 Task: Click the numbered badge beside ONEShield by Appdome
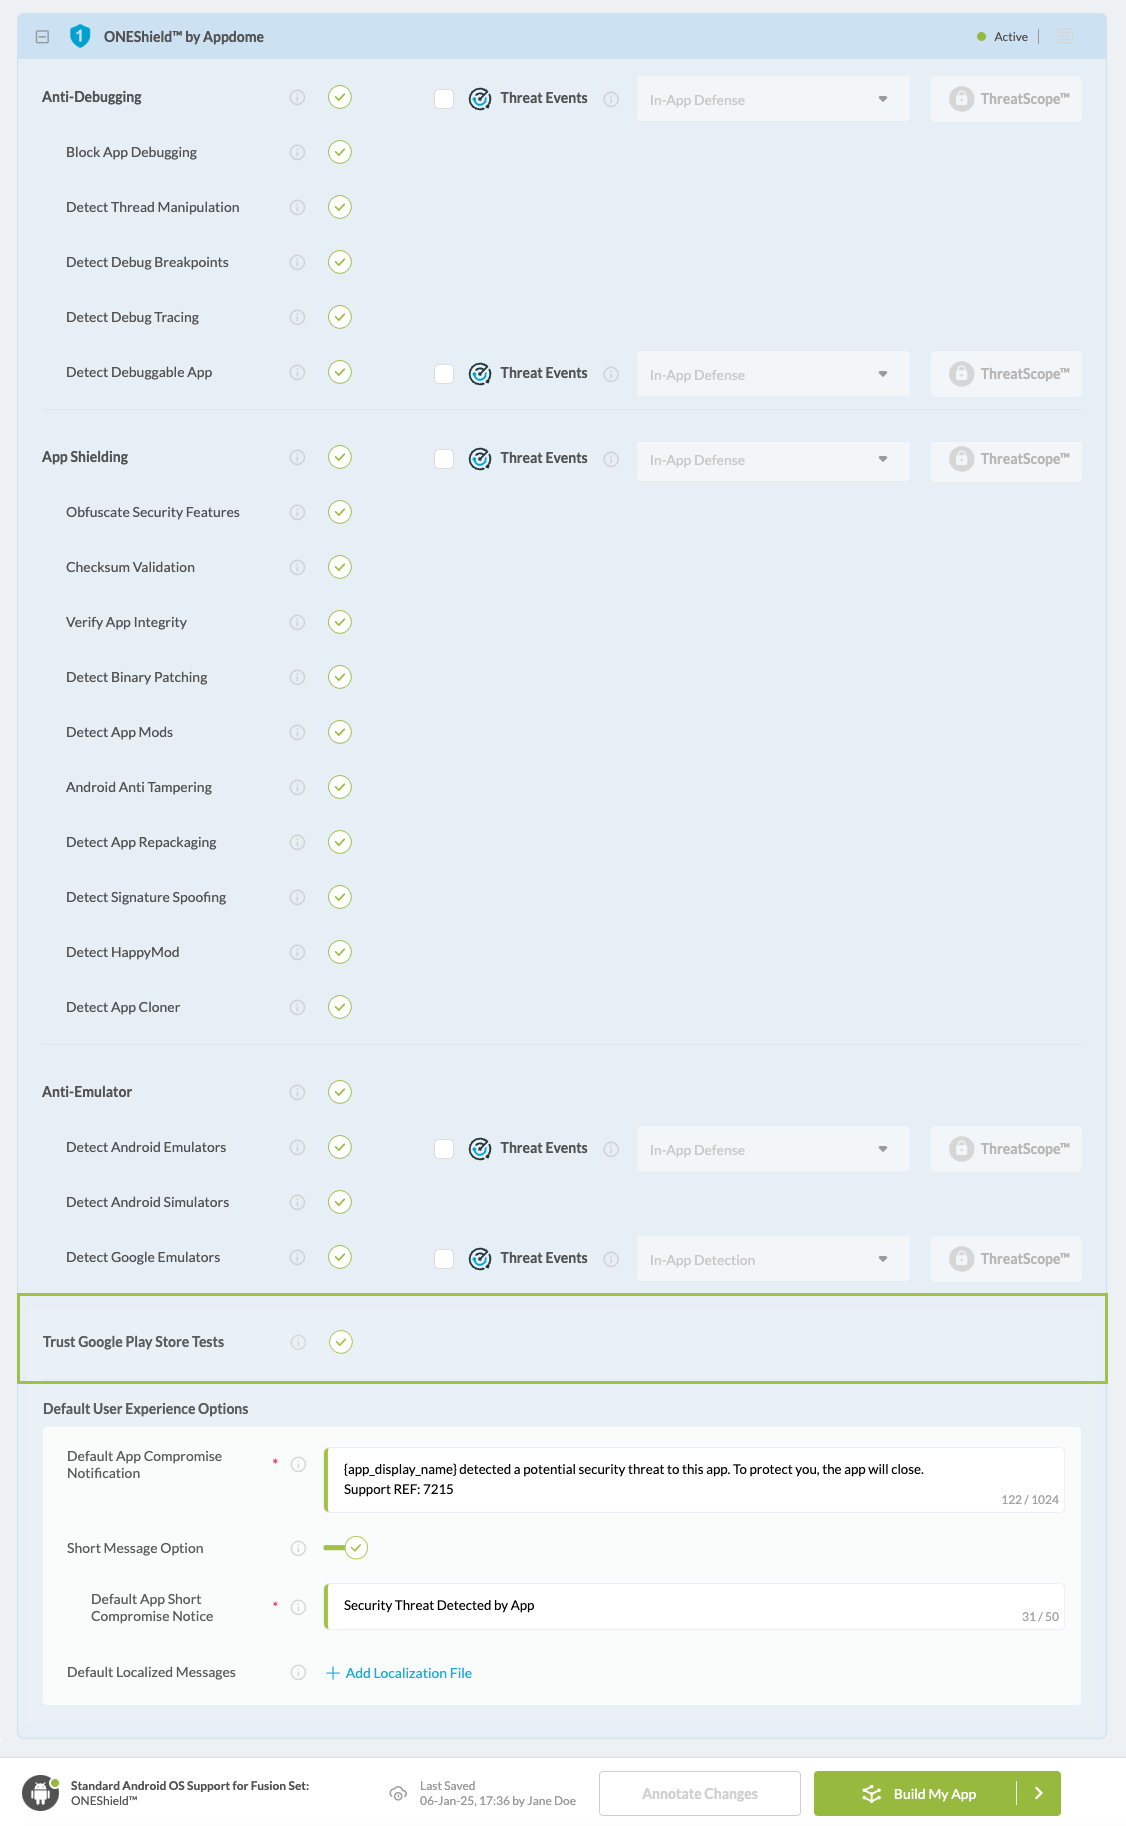(x=79, y=36)
